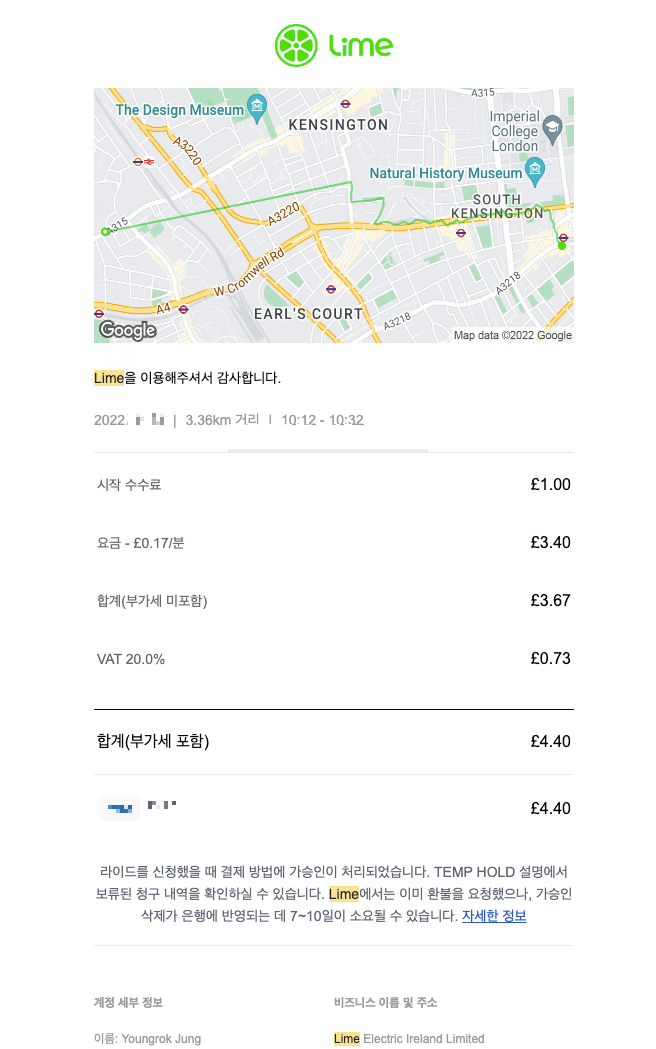The height and width of the screenshot is (1049, 656).
Task: Click the payment card icon
Action: pos(120,808)
